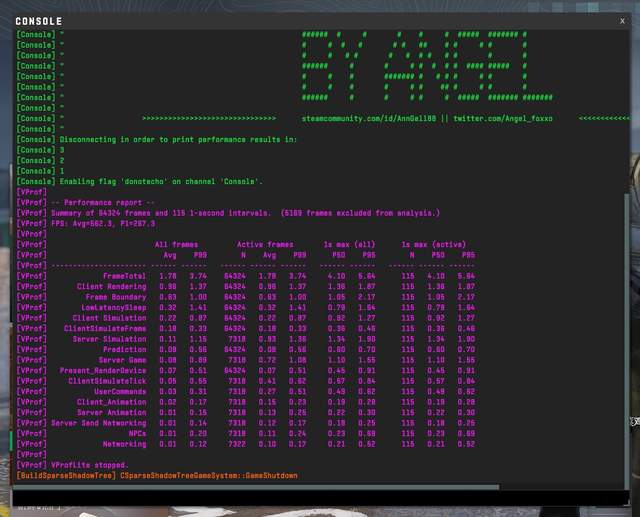Select the Present_RenderDevice row
This screenshot has width=640, height=517.
point(103,370)
